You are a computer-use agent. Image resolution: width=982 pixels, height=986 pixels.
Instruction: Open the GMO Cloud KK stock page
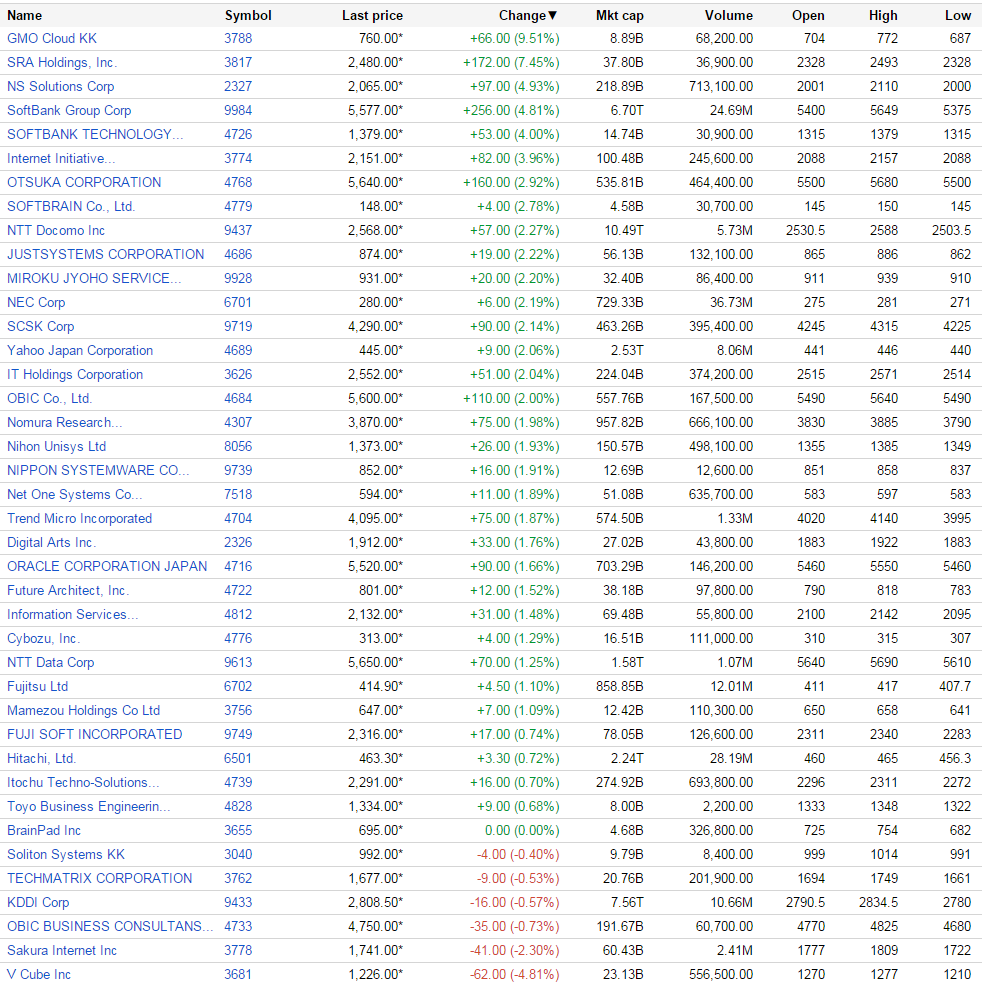pyautogui.click(x=52, y=38)
